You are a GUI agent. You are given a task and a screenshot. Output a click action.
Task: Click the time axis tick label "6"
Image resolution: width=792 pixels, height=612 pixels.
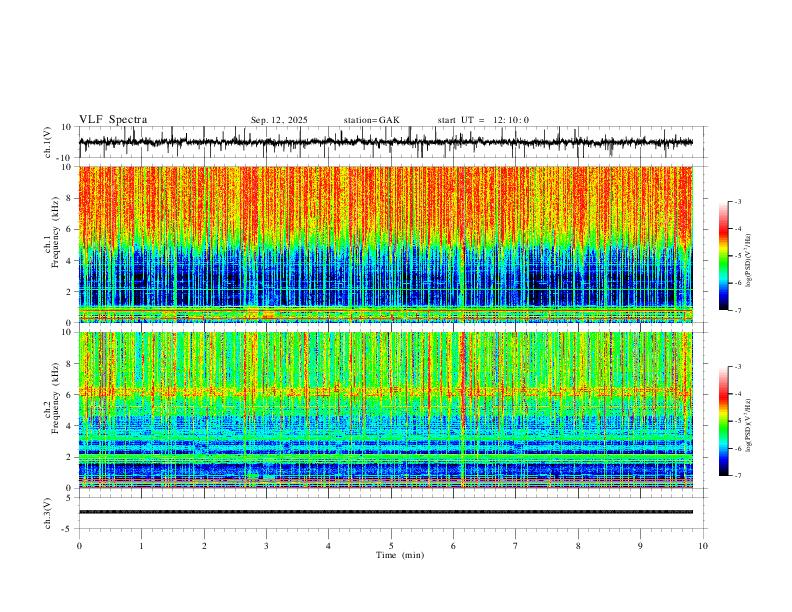(x=454, y=546)
